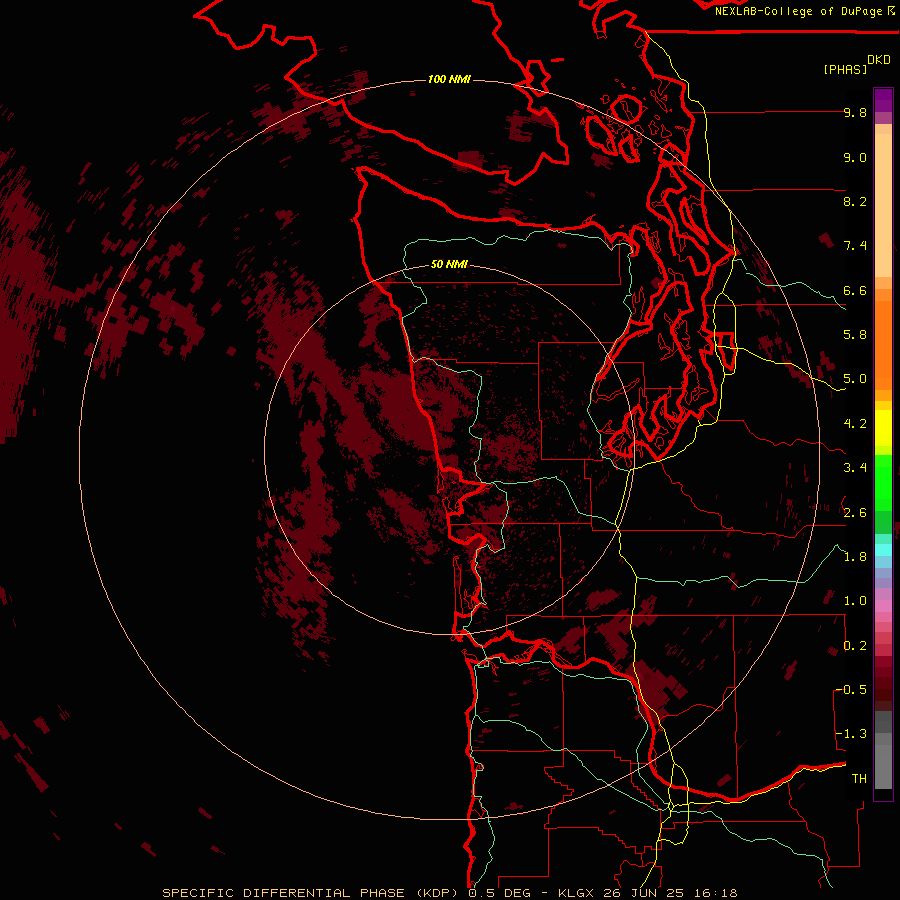Click the 5.0 value on the color scale
This screenshot has height=900, width=900.
[855, 379]
